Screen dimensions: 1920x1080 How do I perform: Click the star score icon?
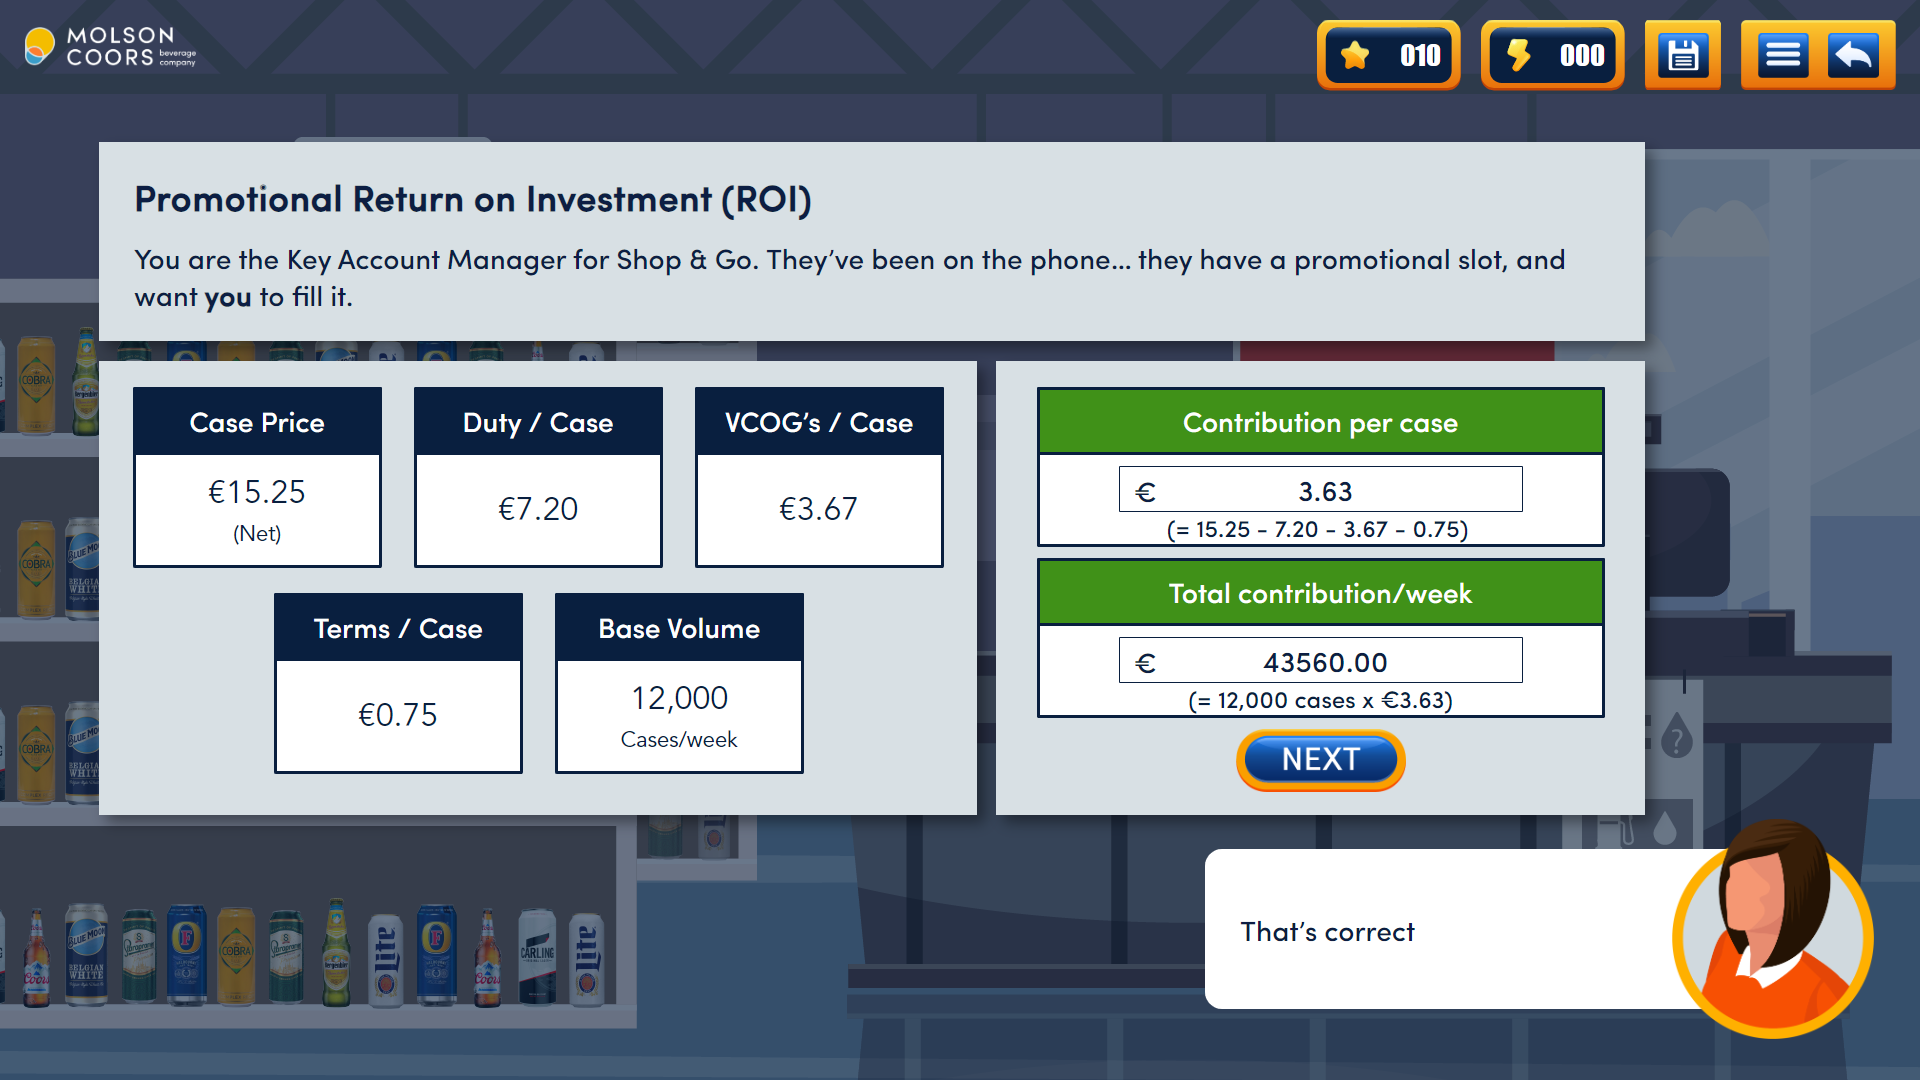pyautogui.click(x=1355, y=55)
